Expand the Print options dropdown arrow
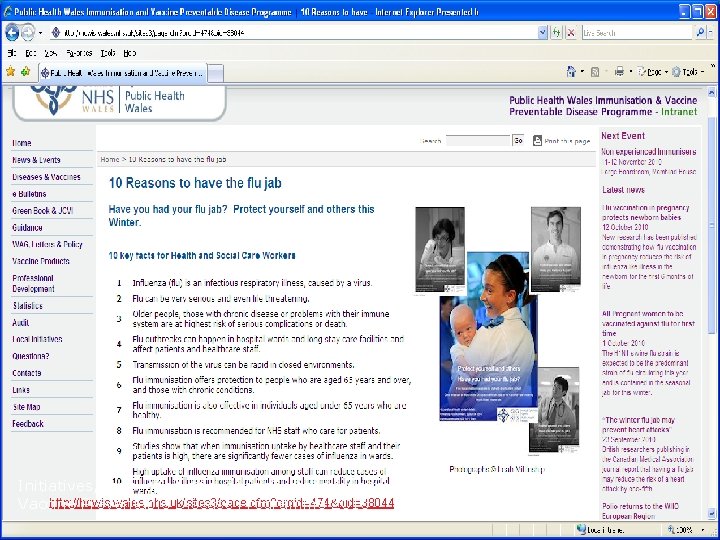 (630, 72)
